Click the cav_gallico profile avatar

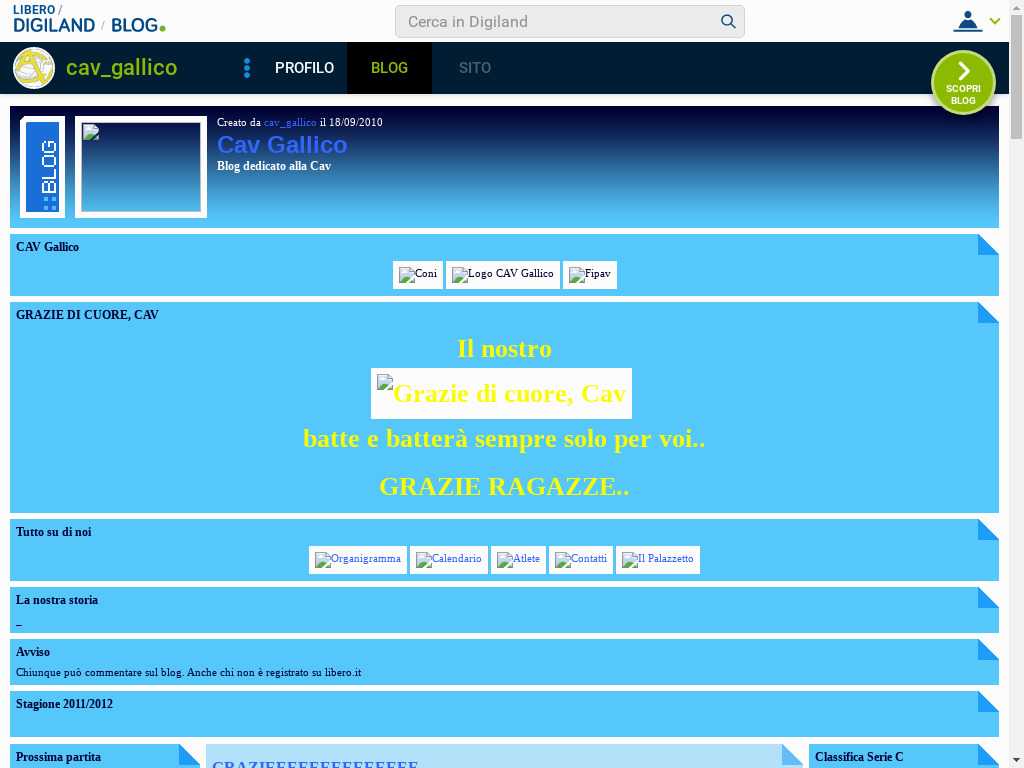tap(34, 68)
